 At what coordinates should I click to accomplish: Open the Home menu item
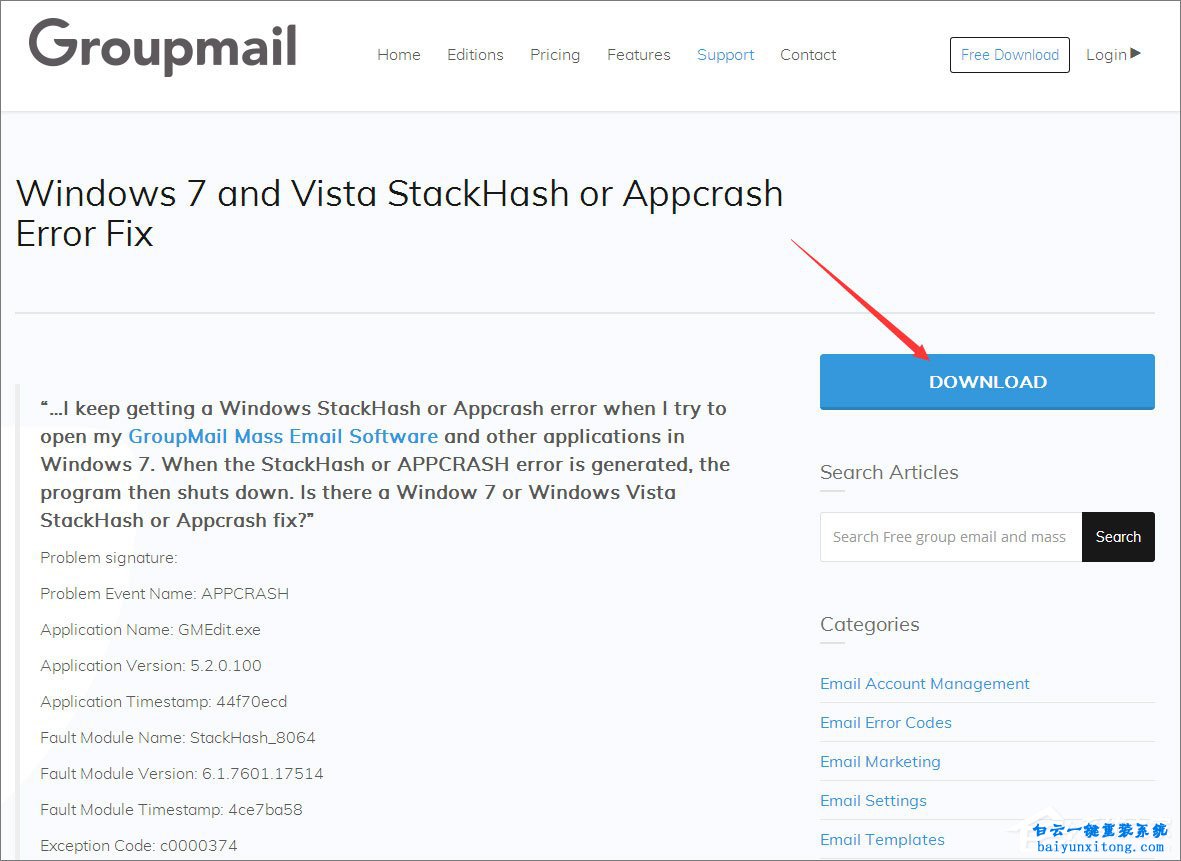point(399,55)
